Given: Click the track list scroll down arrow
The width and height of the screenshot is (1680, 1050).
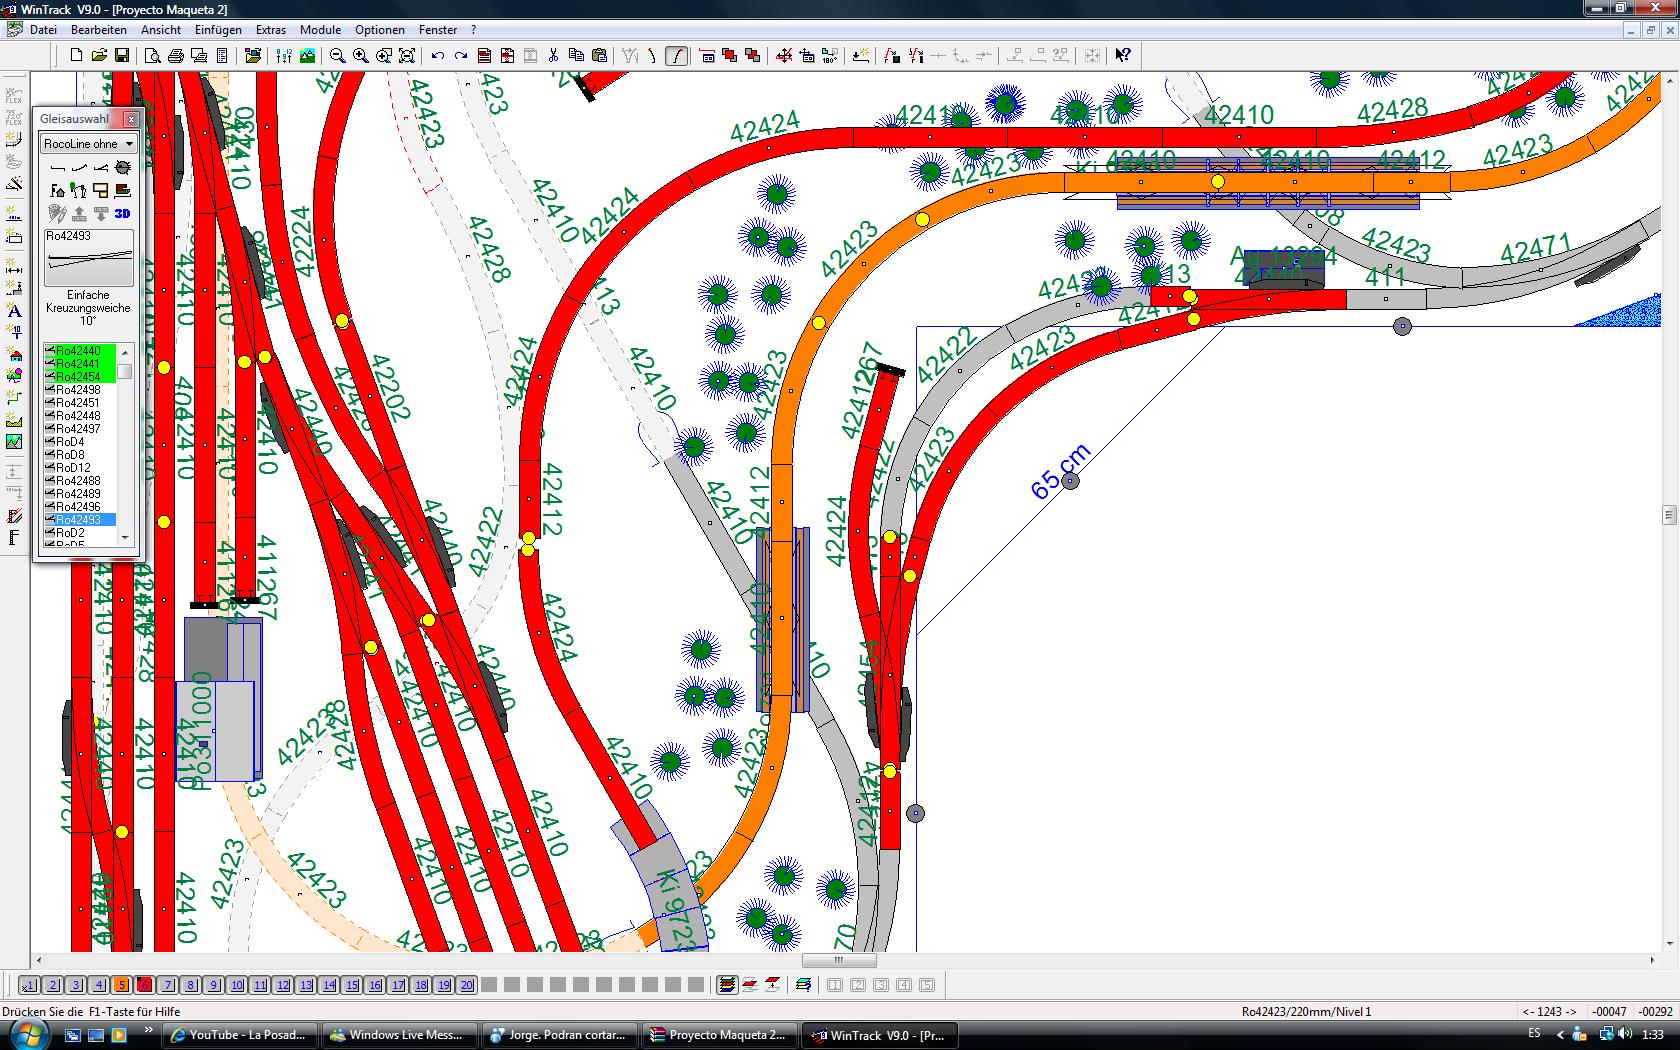Looking at the screenshot, I should click(125, 538).
